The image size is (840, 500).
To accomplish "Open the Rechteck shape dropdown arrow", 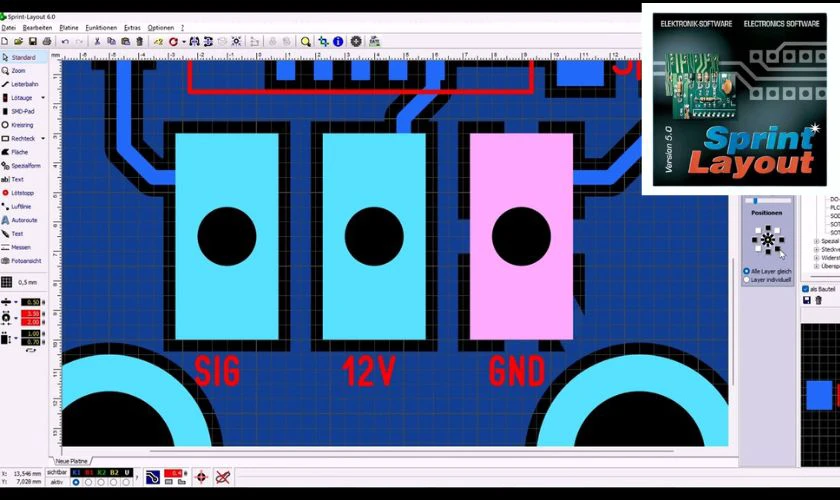I will (42, 138).
